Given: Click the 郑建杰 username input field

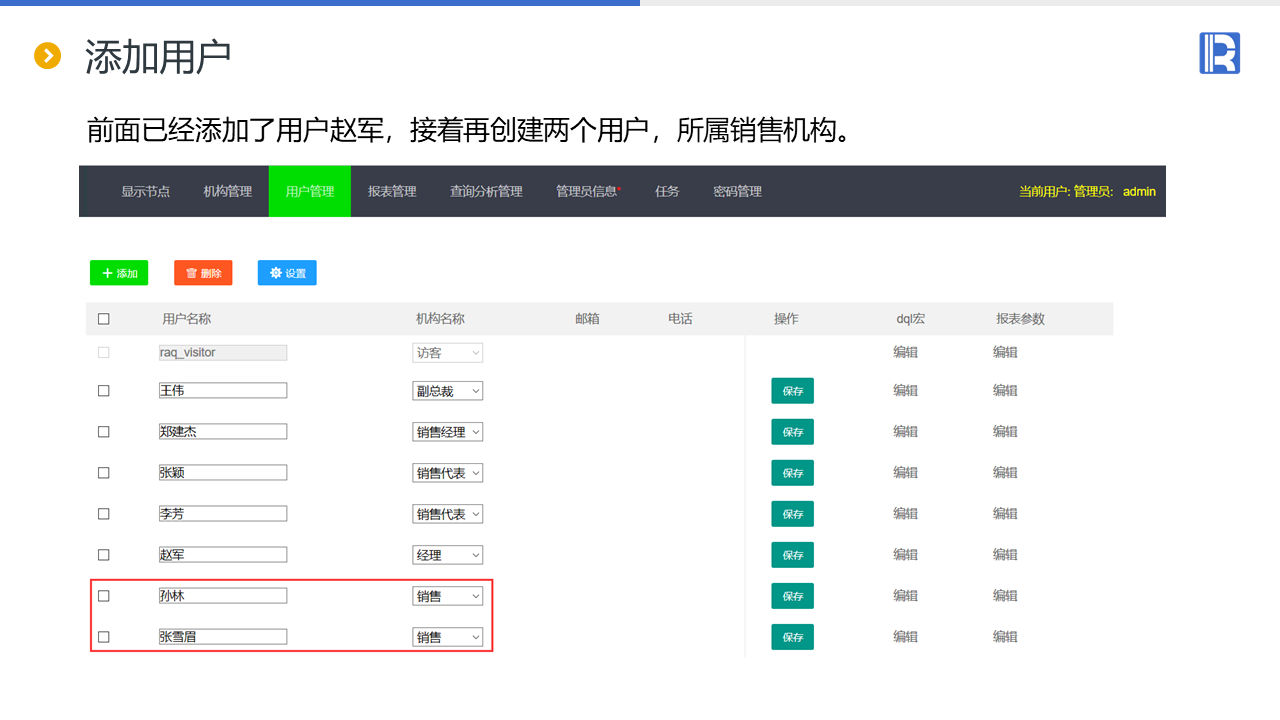Looking at the screenshot, I should coord(223,431).
